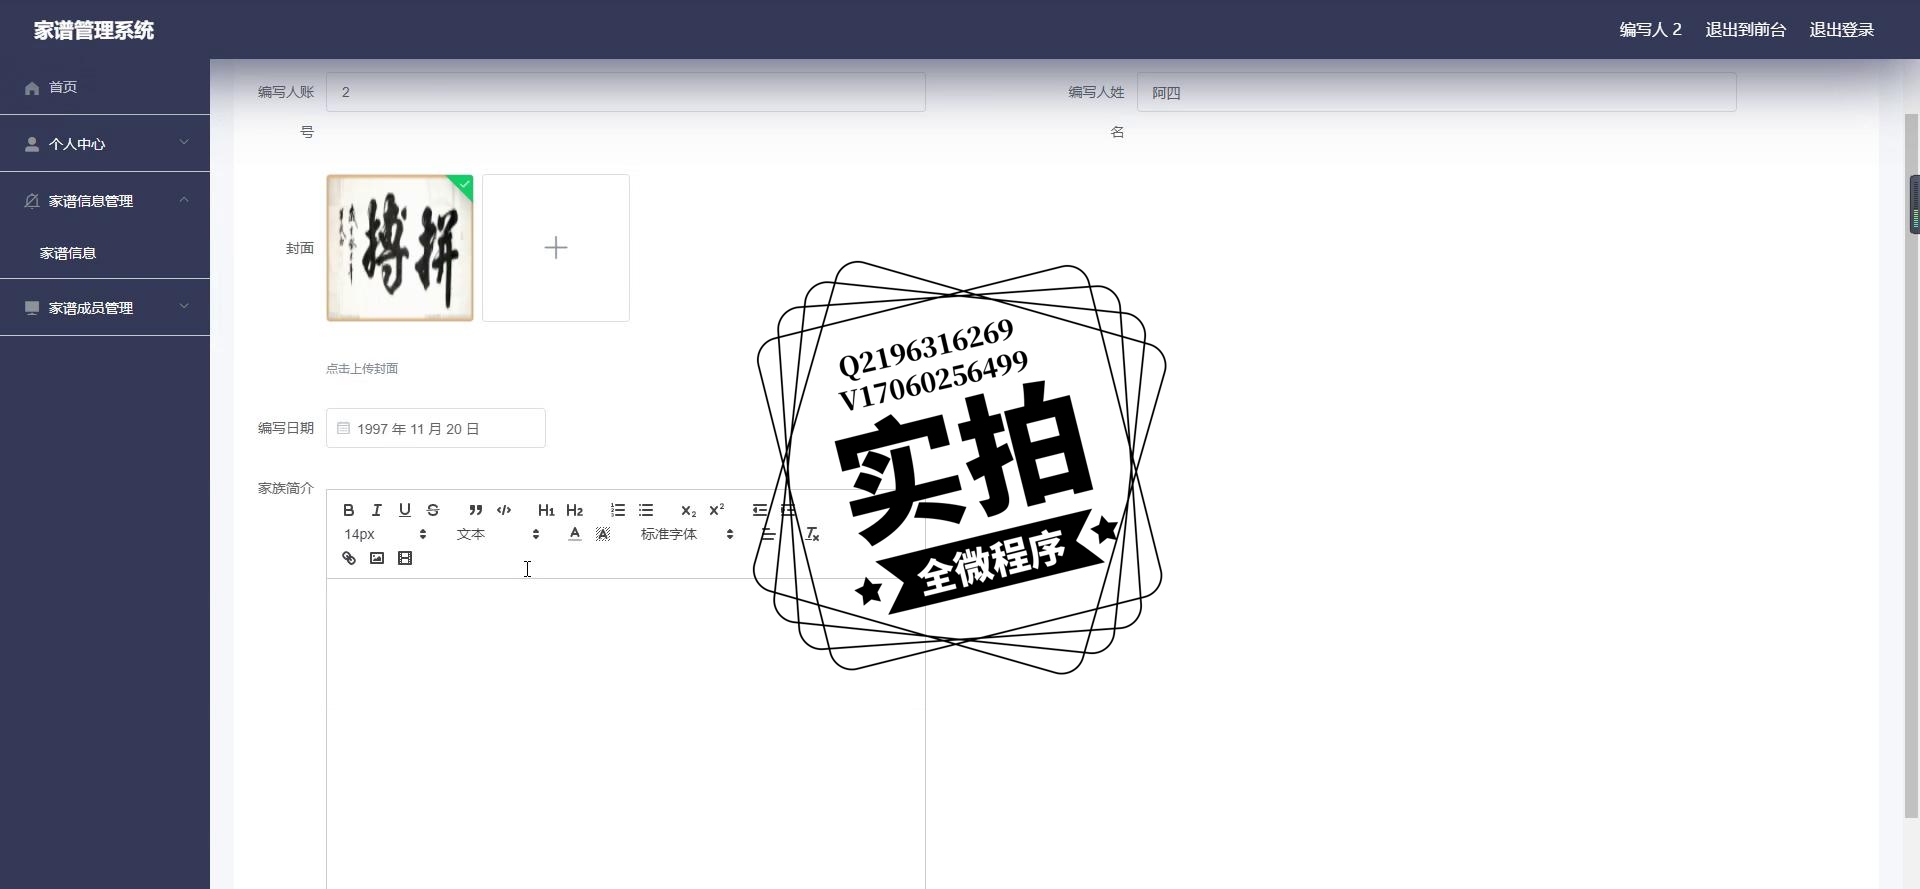Click the 编写人姓名 input field
The image size is (1920, 889).
point(1436,92)
